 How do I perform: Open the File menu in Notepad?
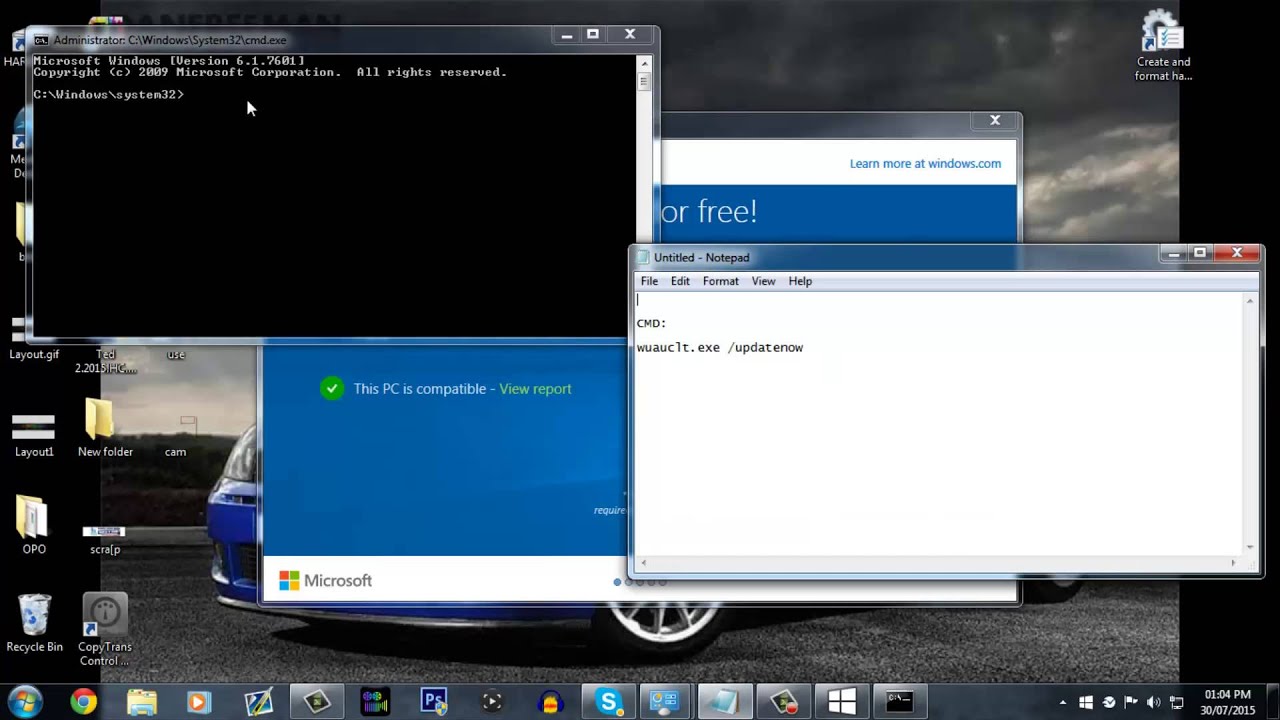[649, 281]
